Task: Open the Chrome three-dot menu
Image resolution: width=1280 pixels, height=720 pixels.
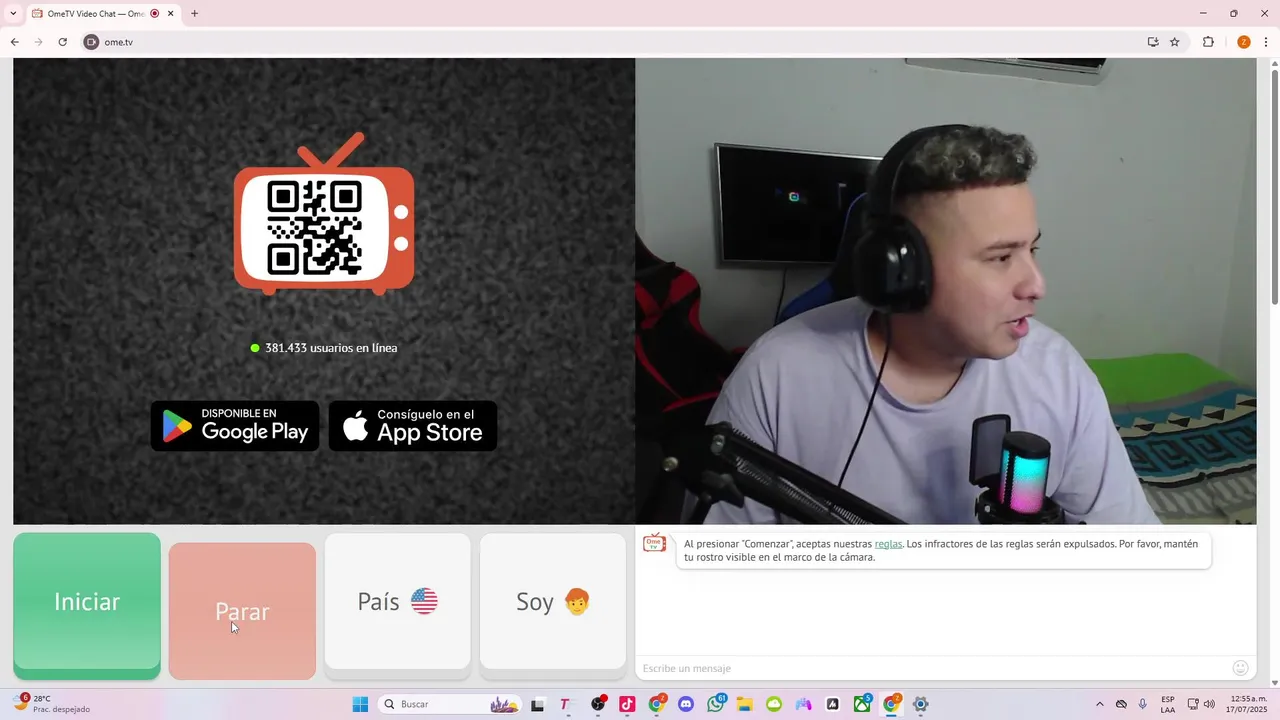Action: [x=1266, y=42]
